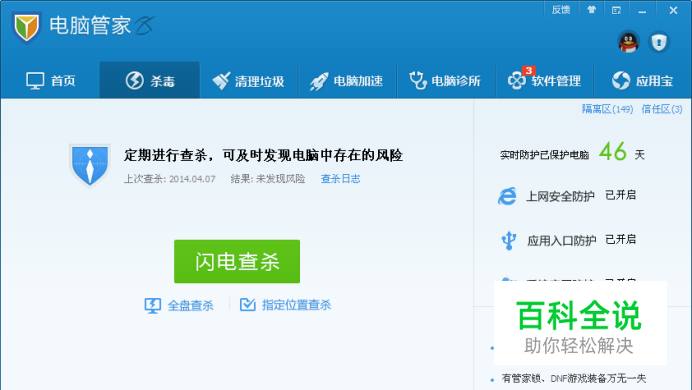The width and height of the screenshot is (692, 390).
Task: Open 信任区(3) trust zone link
Action: click(x=662, y=109)
